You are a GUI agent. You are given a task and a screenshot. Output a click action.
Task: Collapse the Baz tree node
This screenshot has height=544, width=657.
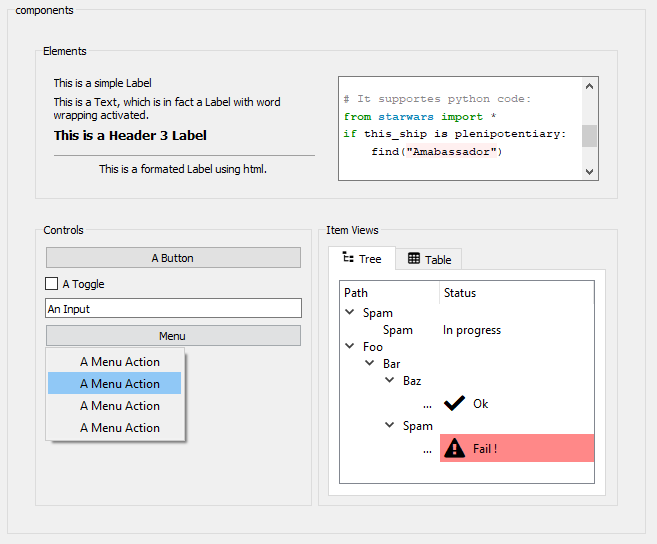(390, 381)
